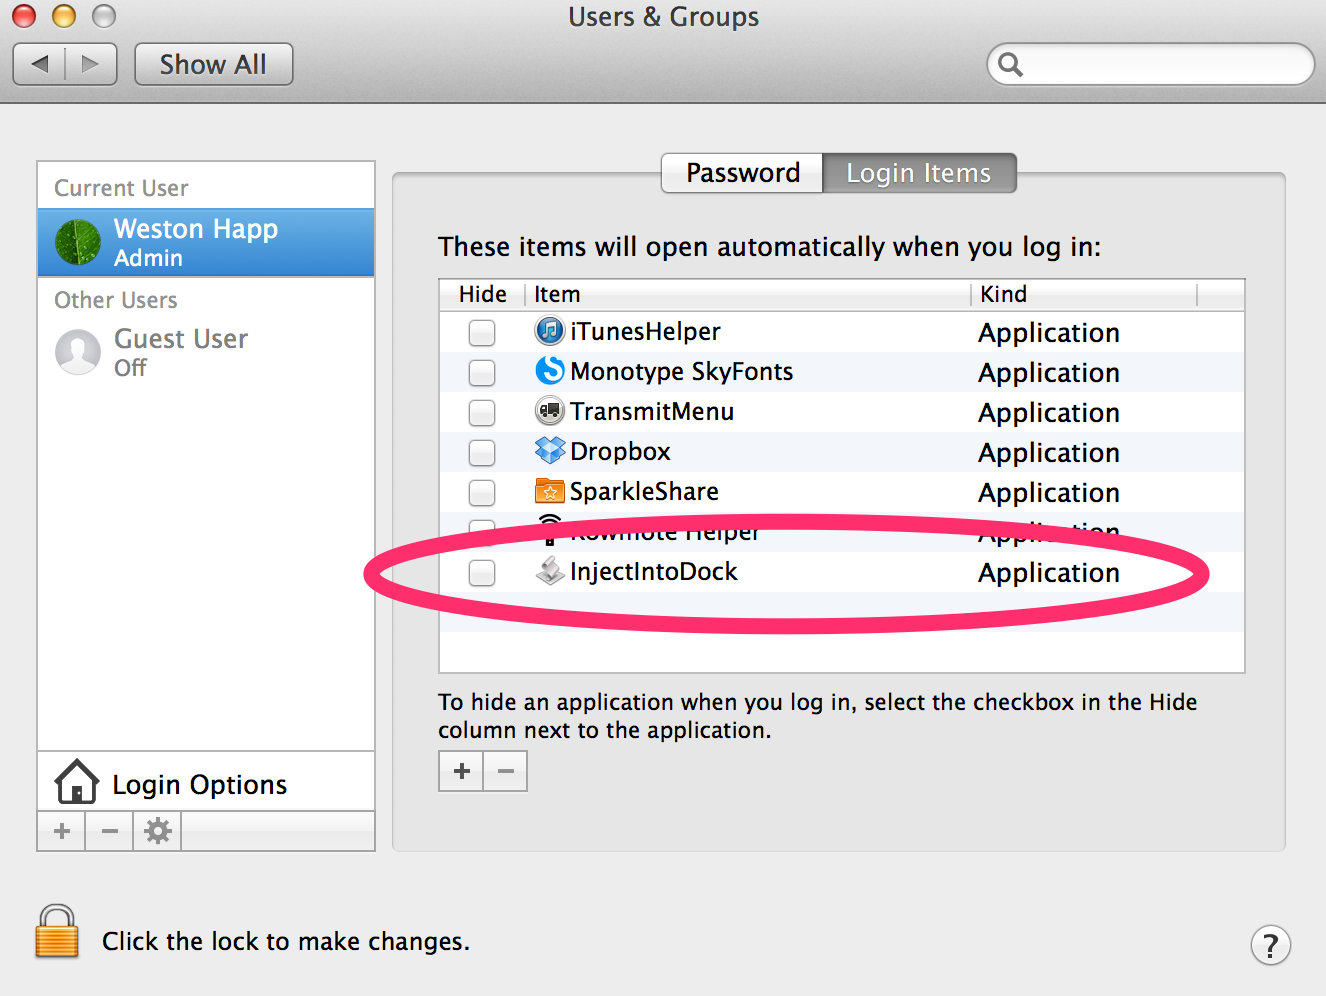1326x996 pixels.
Task: Remove selected login item with minus button
Action: (505, 771)
